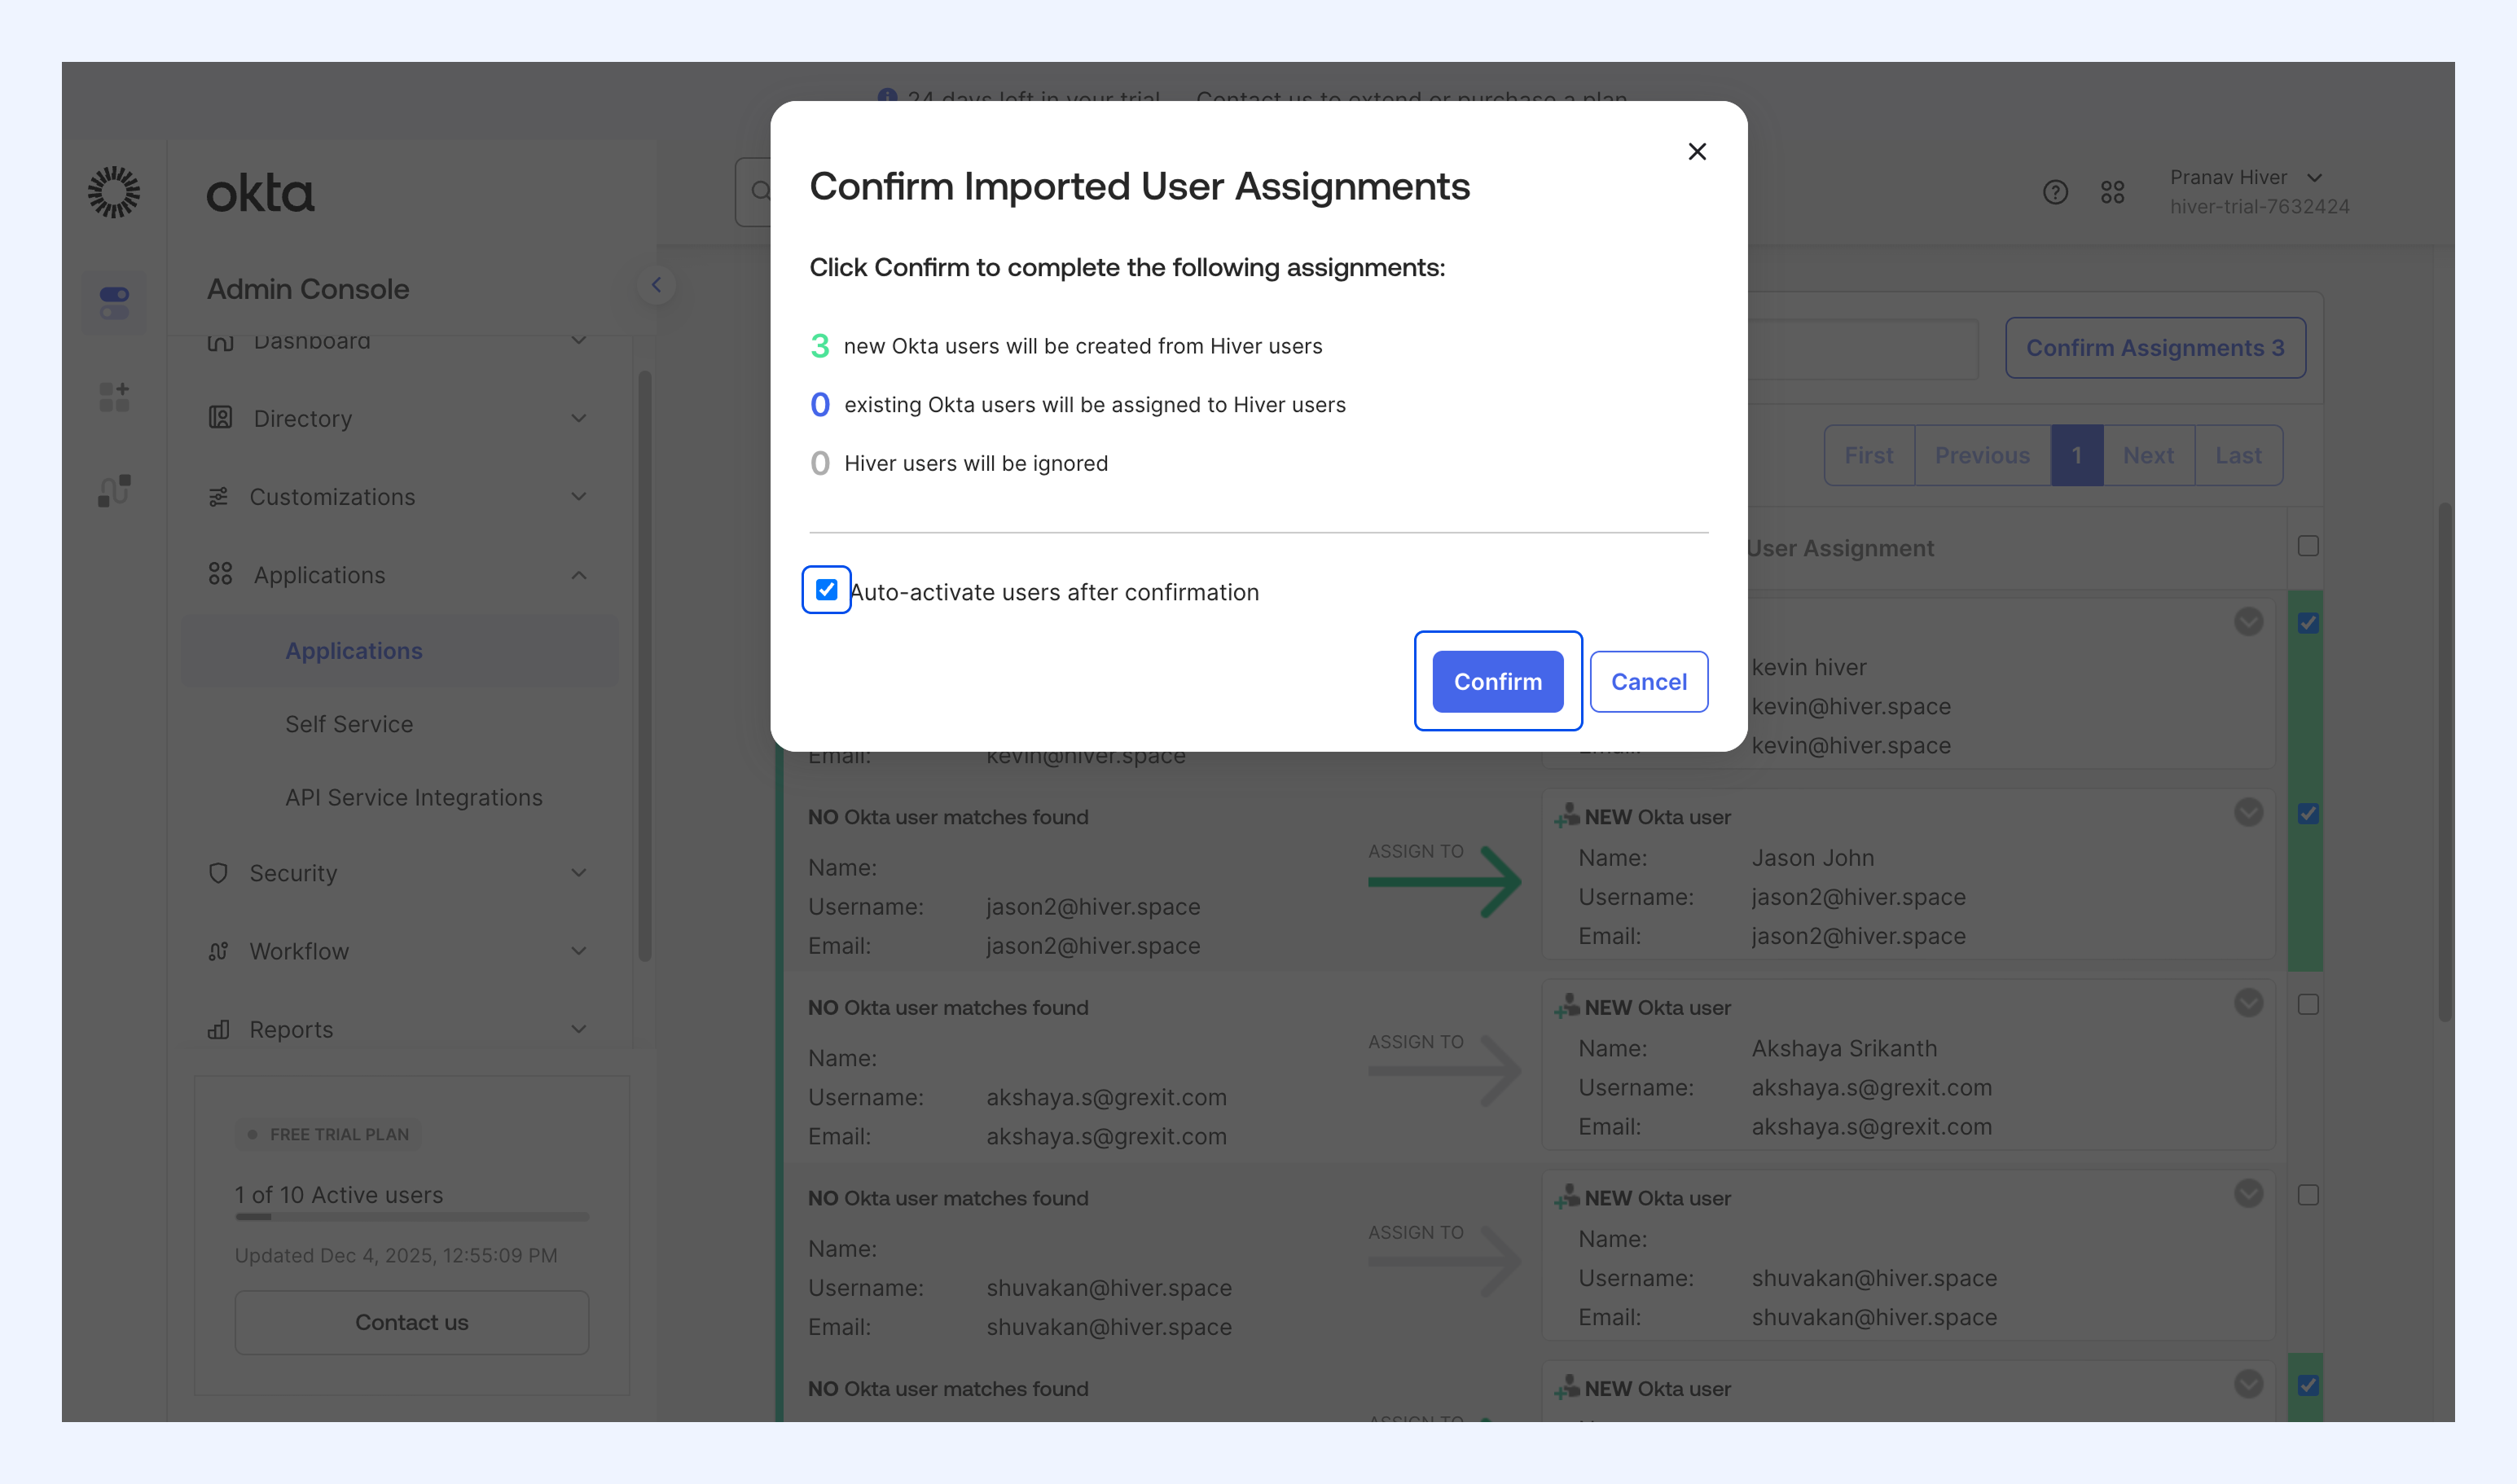The image size is (2517, 1484).
Task: Click the main page vertical scrollbar
Action: pyautogui.click(x=2444, y=762)
